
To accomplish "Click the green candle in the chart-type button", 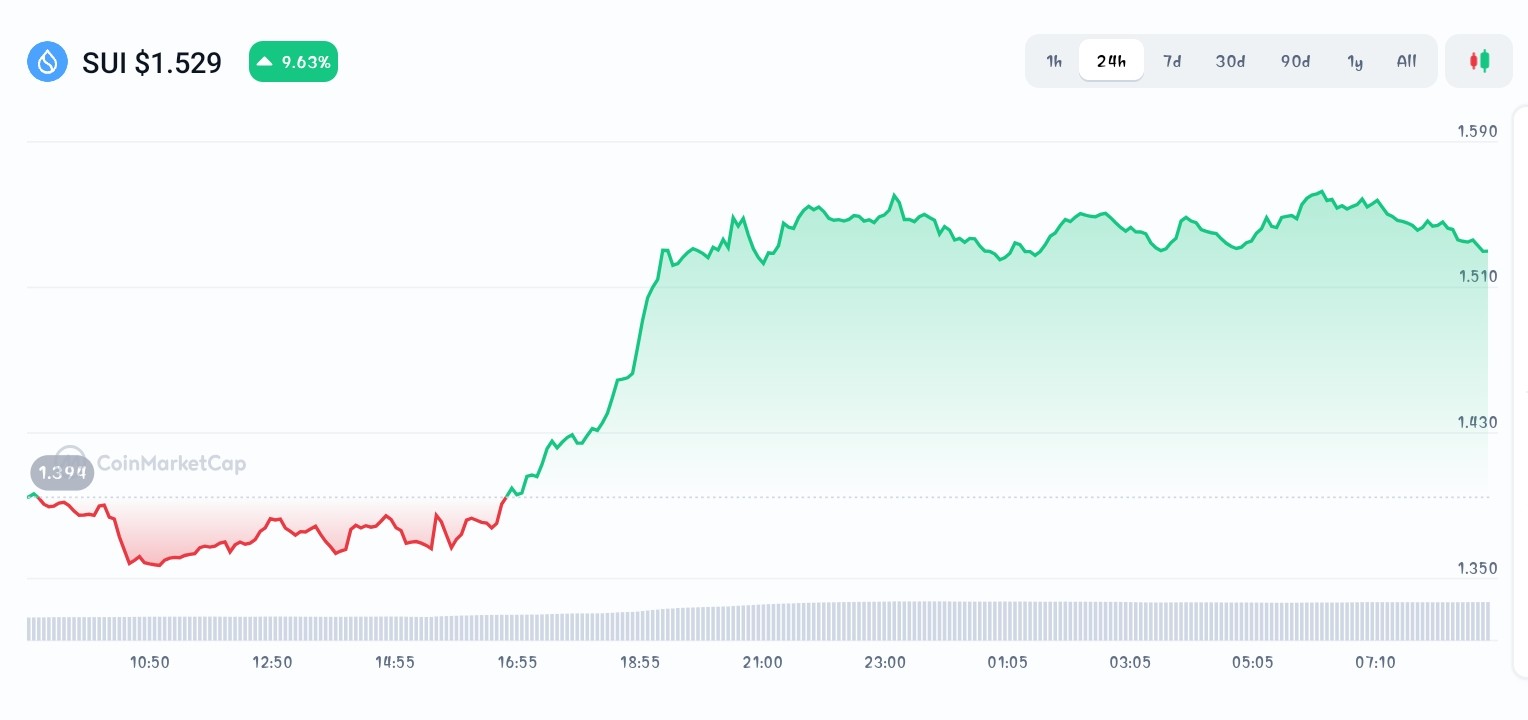I will [1484, 60].
